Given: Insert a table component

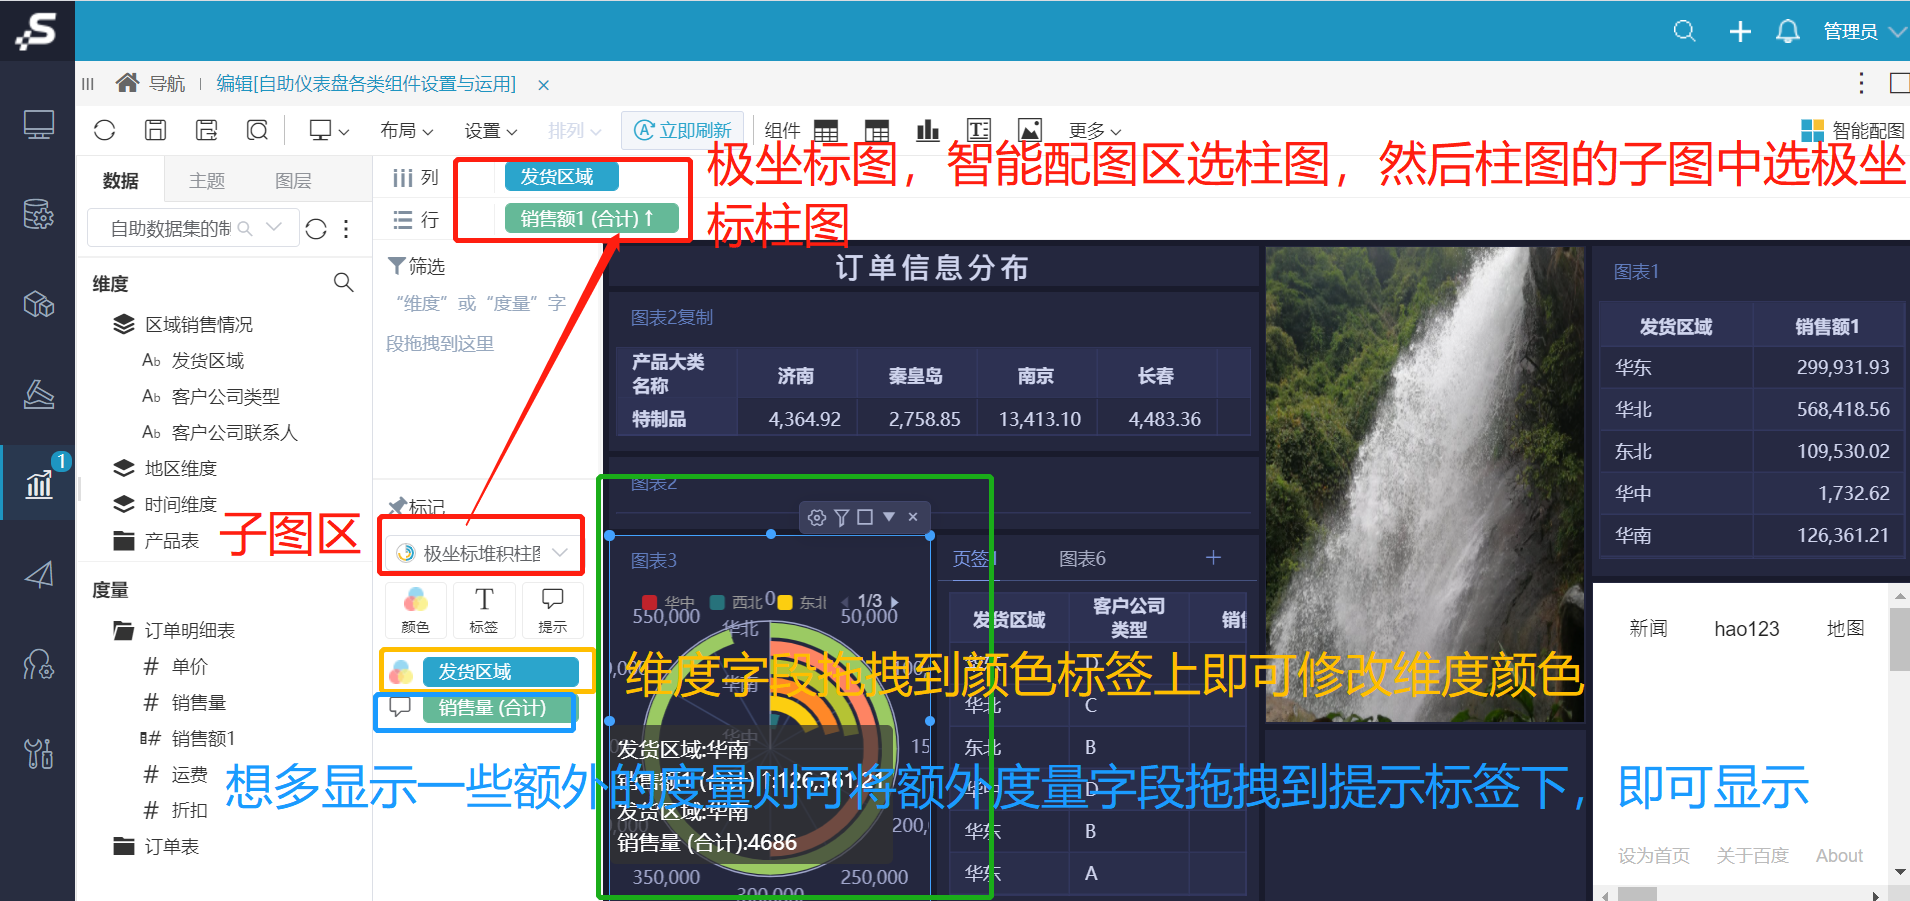Looking at the screenshot, I should point(826,130).
